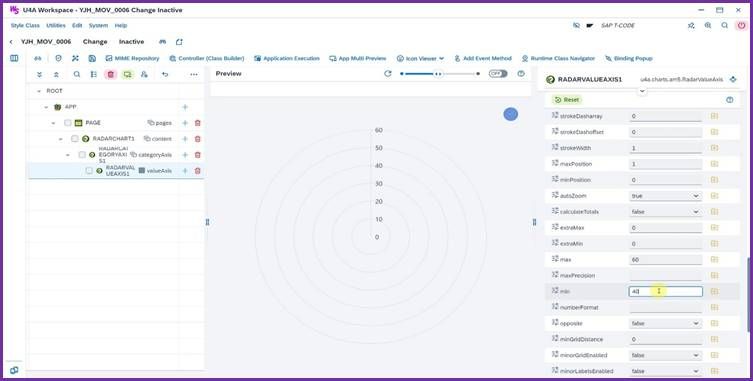Add child to APP node with plus icon
This screenshot has height=381, width=753.
185,107
